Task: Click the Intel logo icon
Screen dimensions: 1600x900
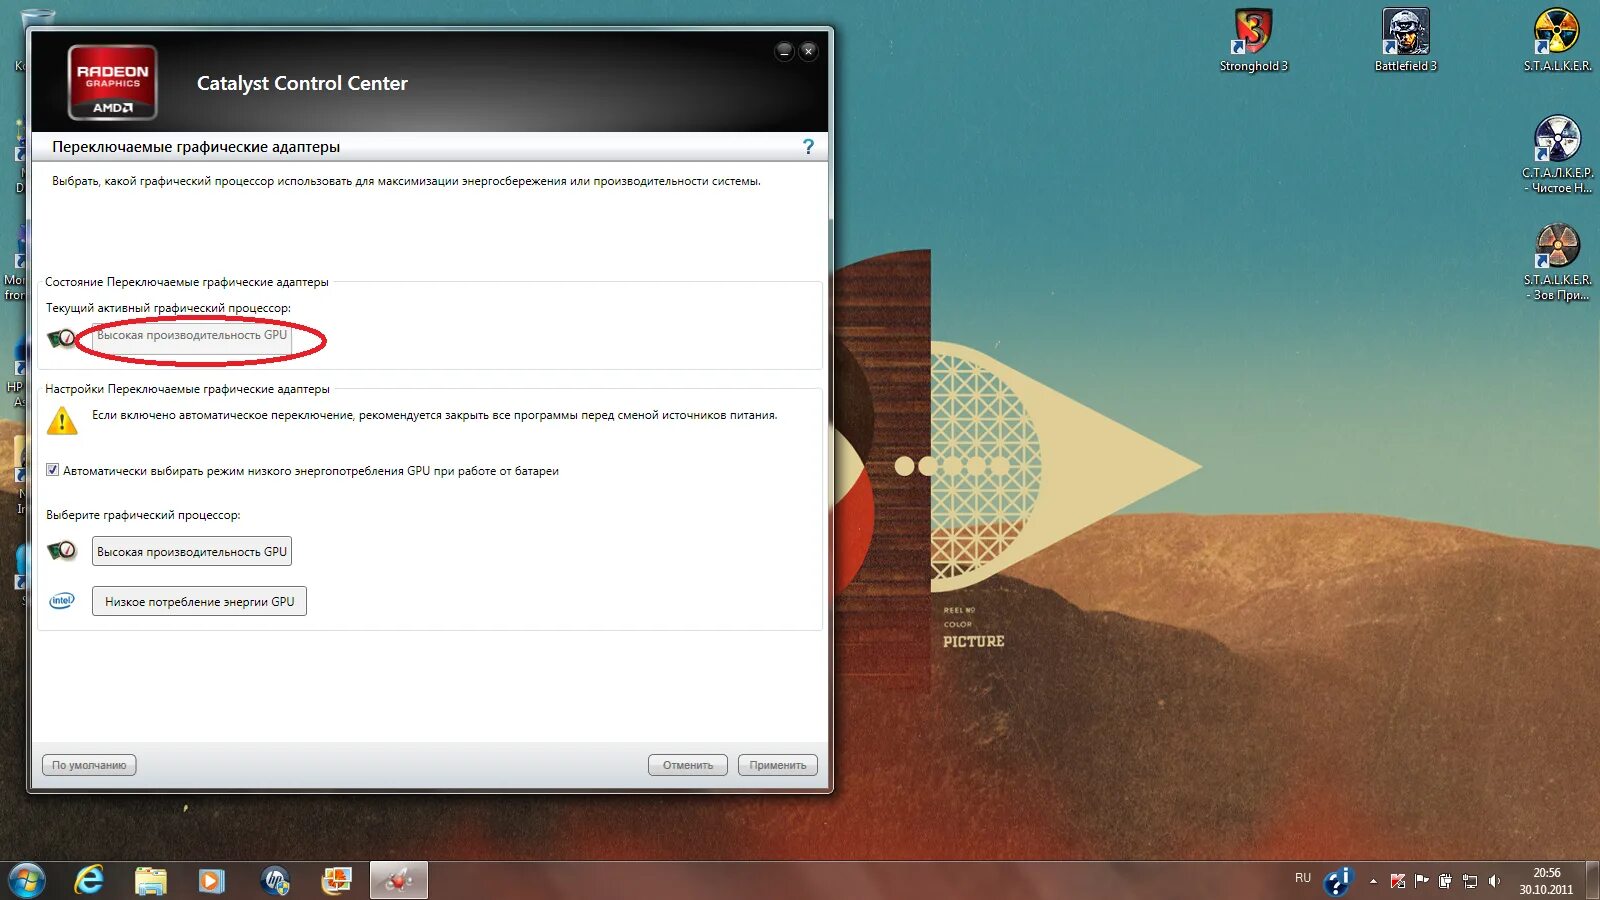Action: [62, 601]
